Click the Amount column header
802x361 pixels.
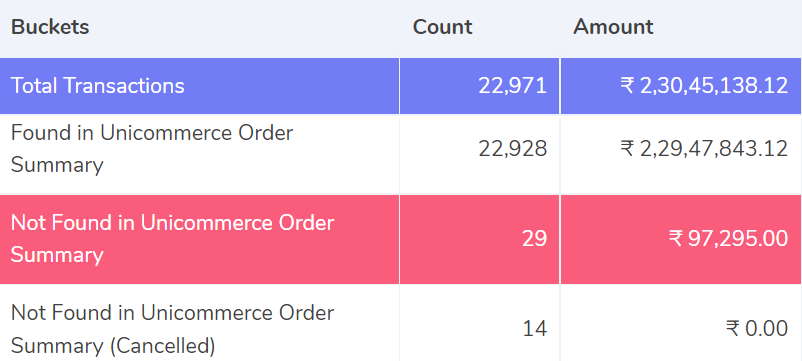(x=613, y=27)
